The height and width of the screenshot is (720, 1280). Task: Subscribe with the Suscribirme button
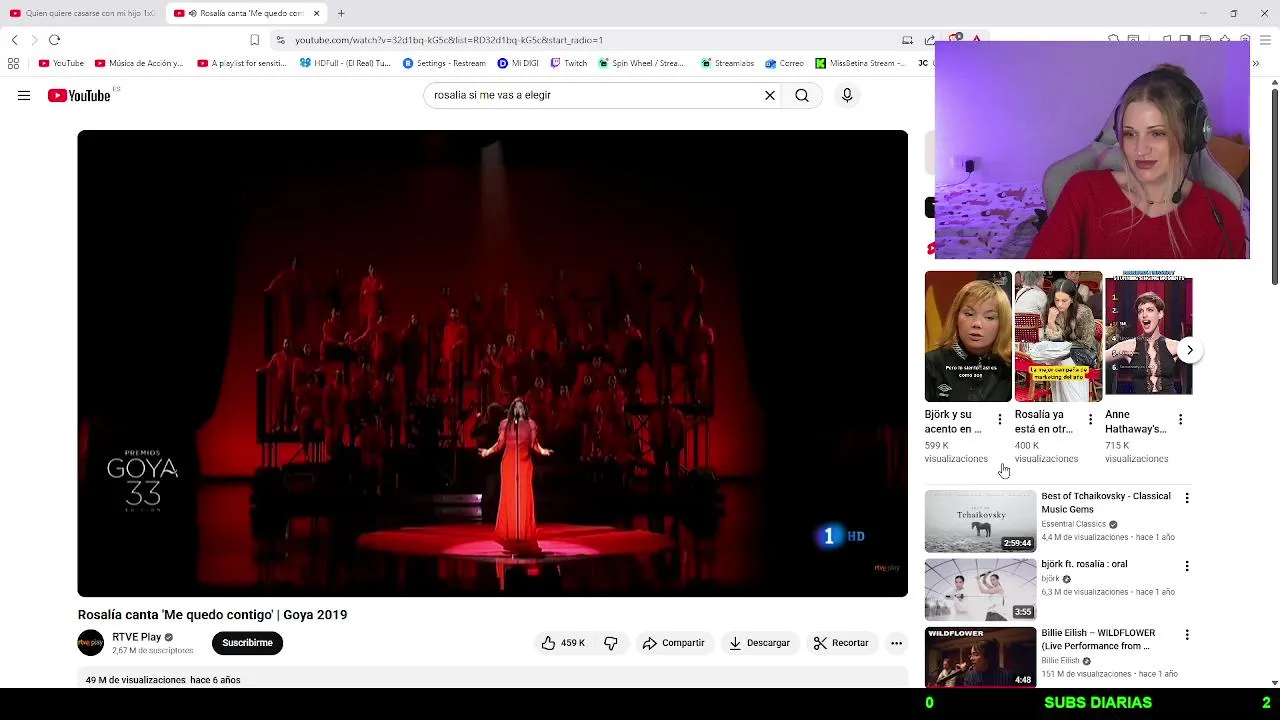(248, 643)
